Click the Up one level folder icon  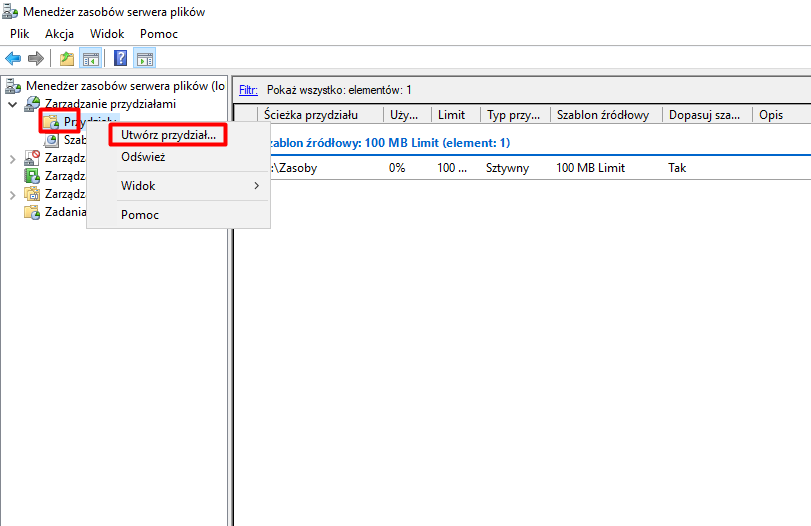coord(66,58)
